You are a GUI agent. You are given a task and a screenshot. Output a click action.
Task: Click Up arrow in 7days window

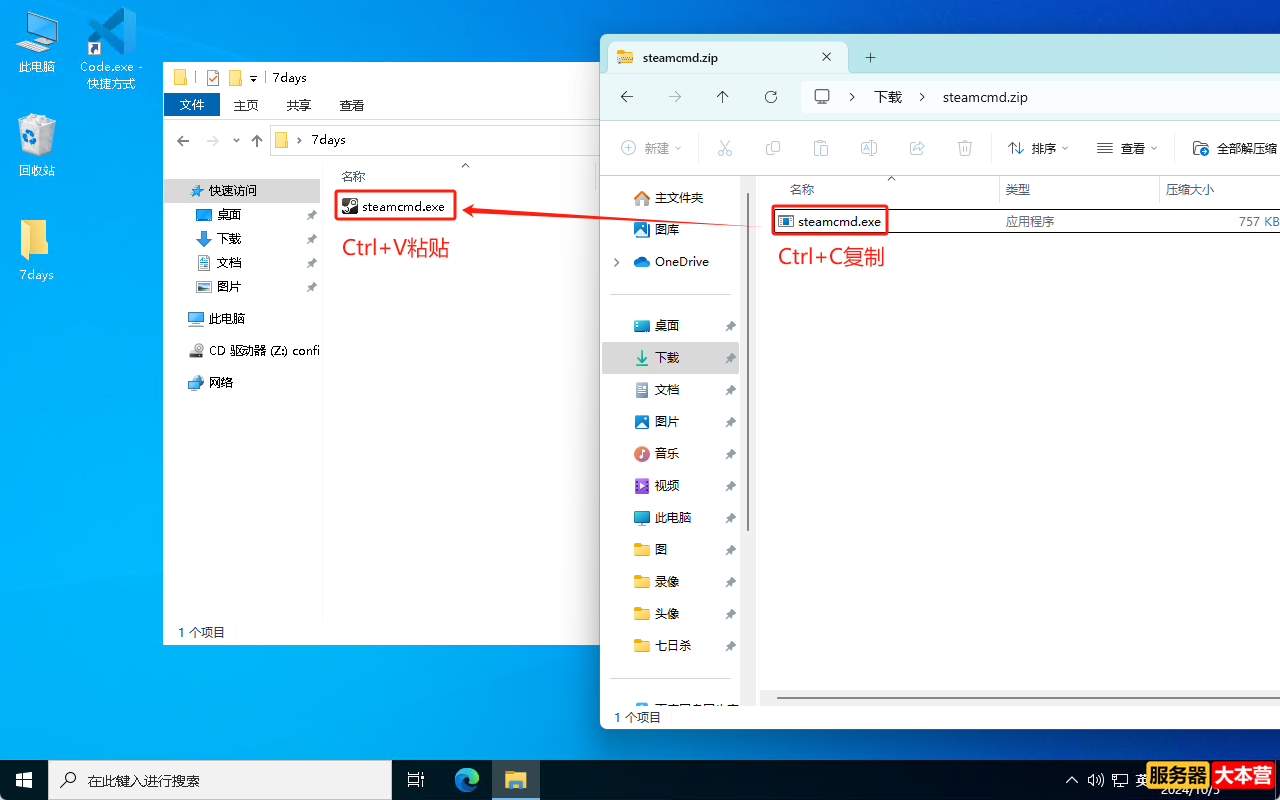coord(257,141)
